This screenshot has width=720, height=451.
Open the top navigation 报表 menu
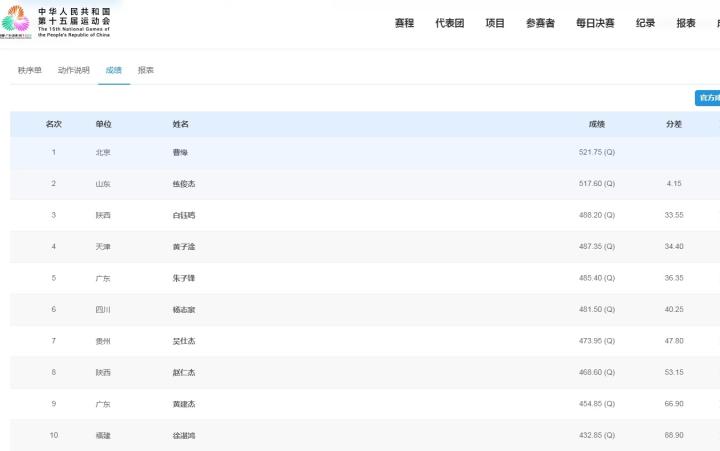[686, 23]
